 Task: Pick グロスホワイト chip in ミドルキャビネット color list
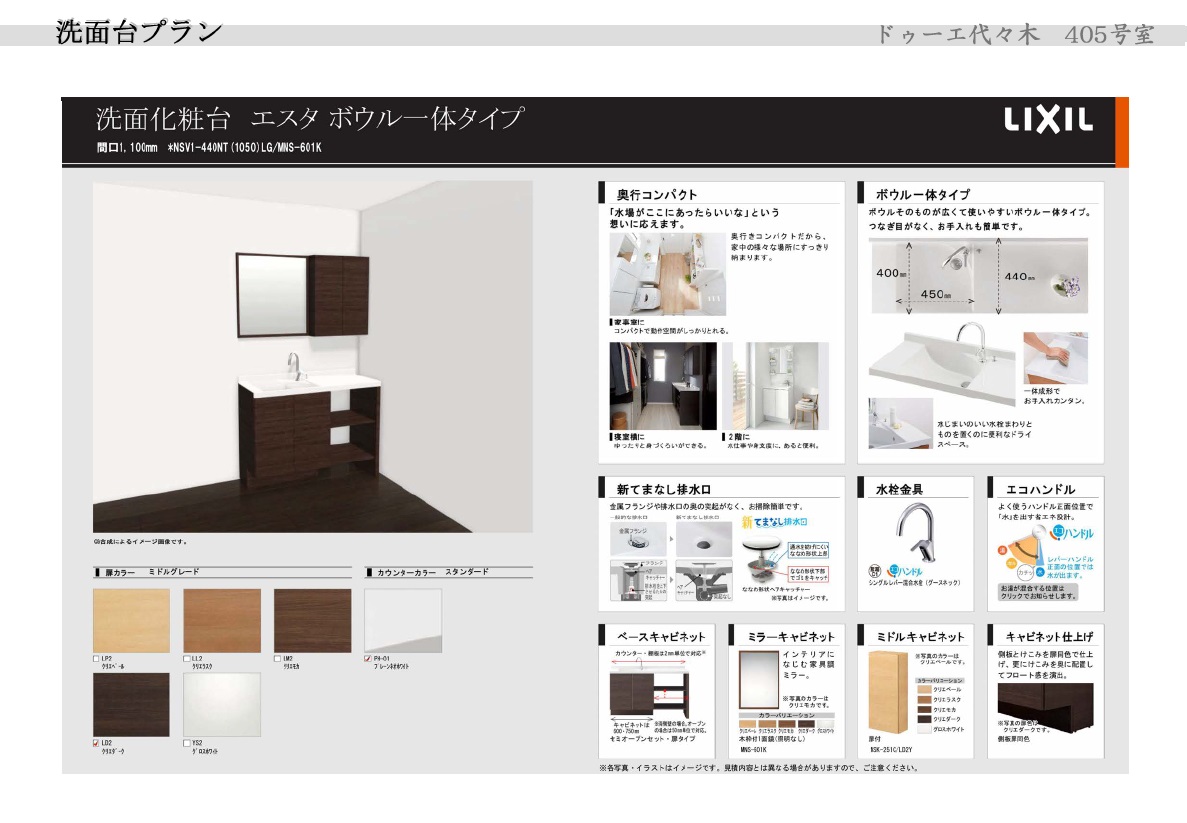(x=924, y=729)
